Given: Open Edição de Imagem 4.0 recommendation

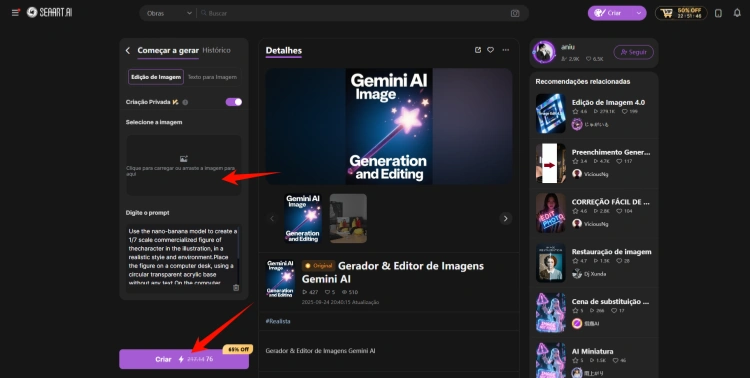Looking at the screenshot, I should point(594,113).
